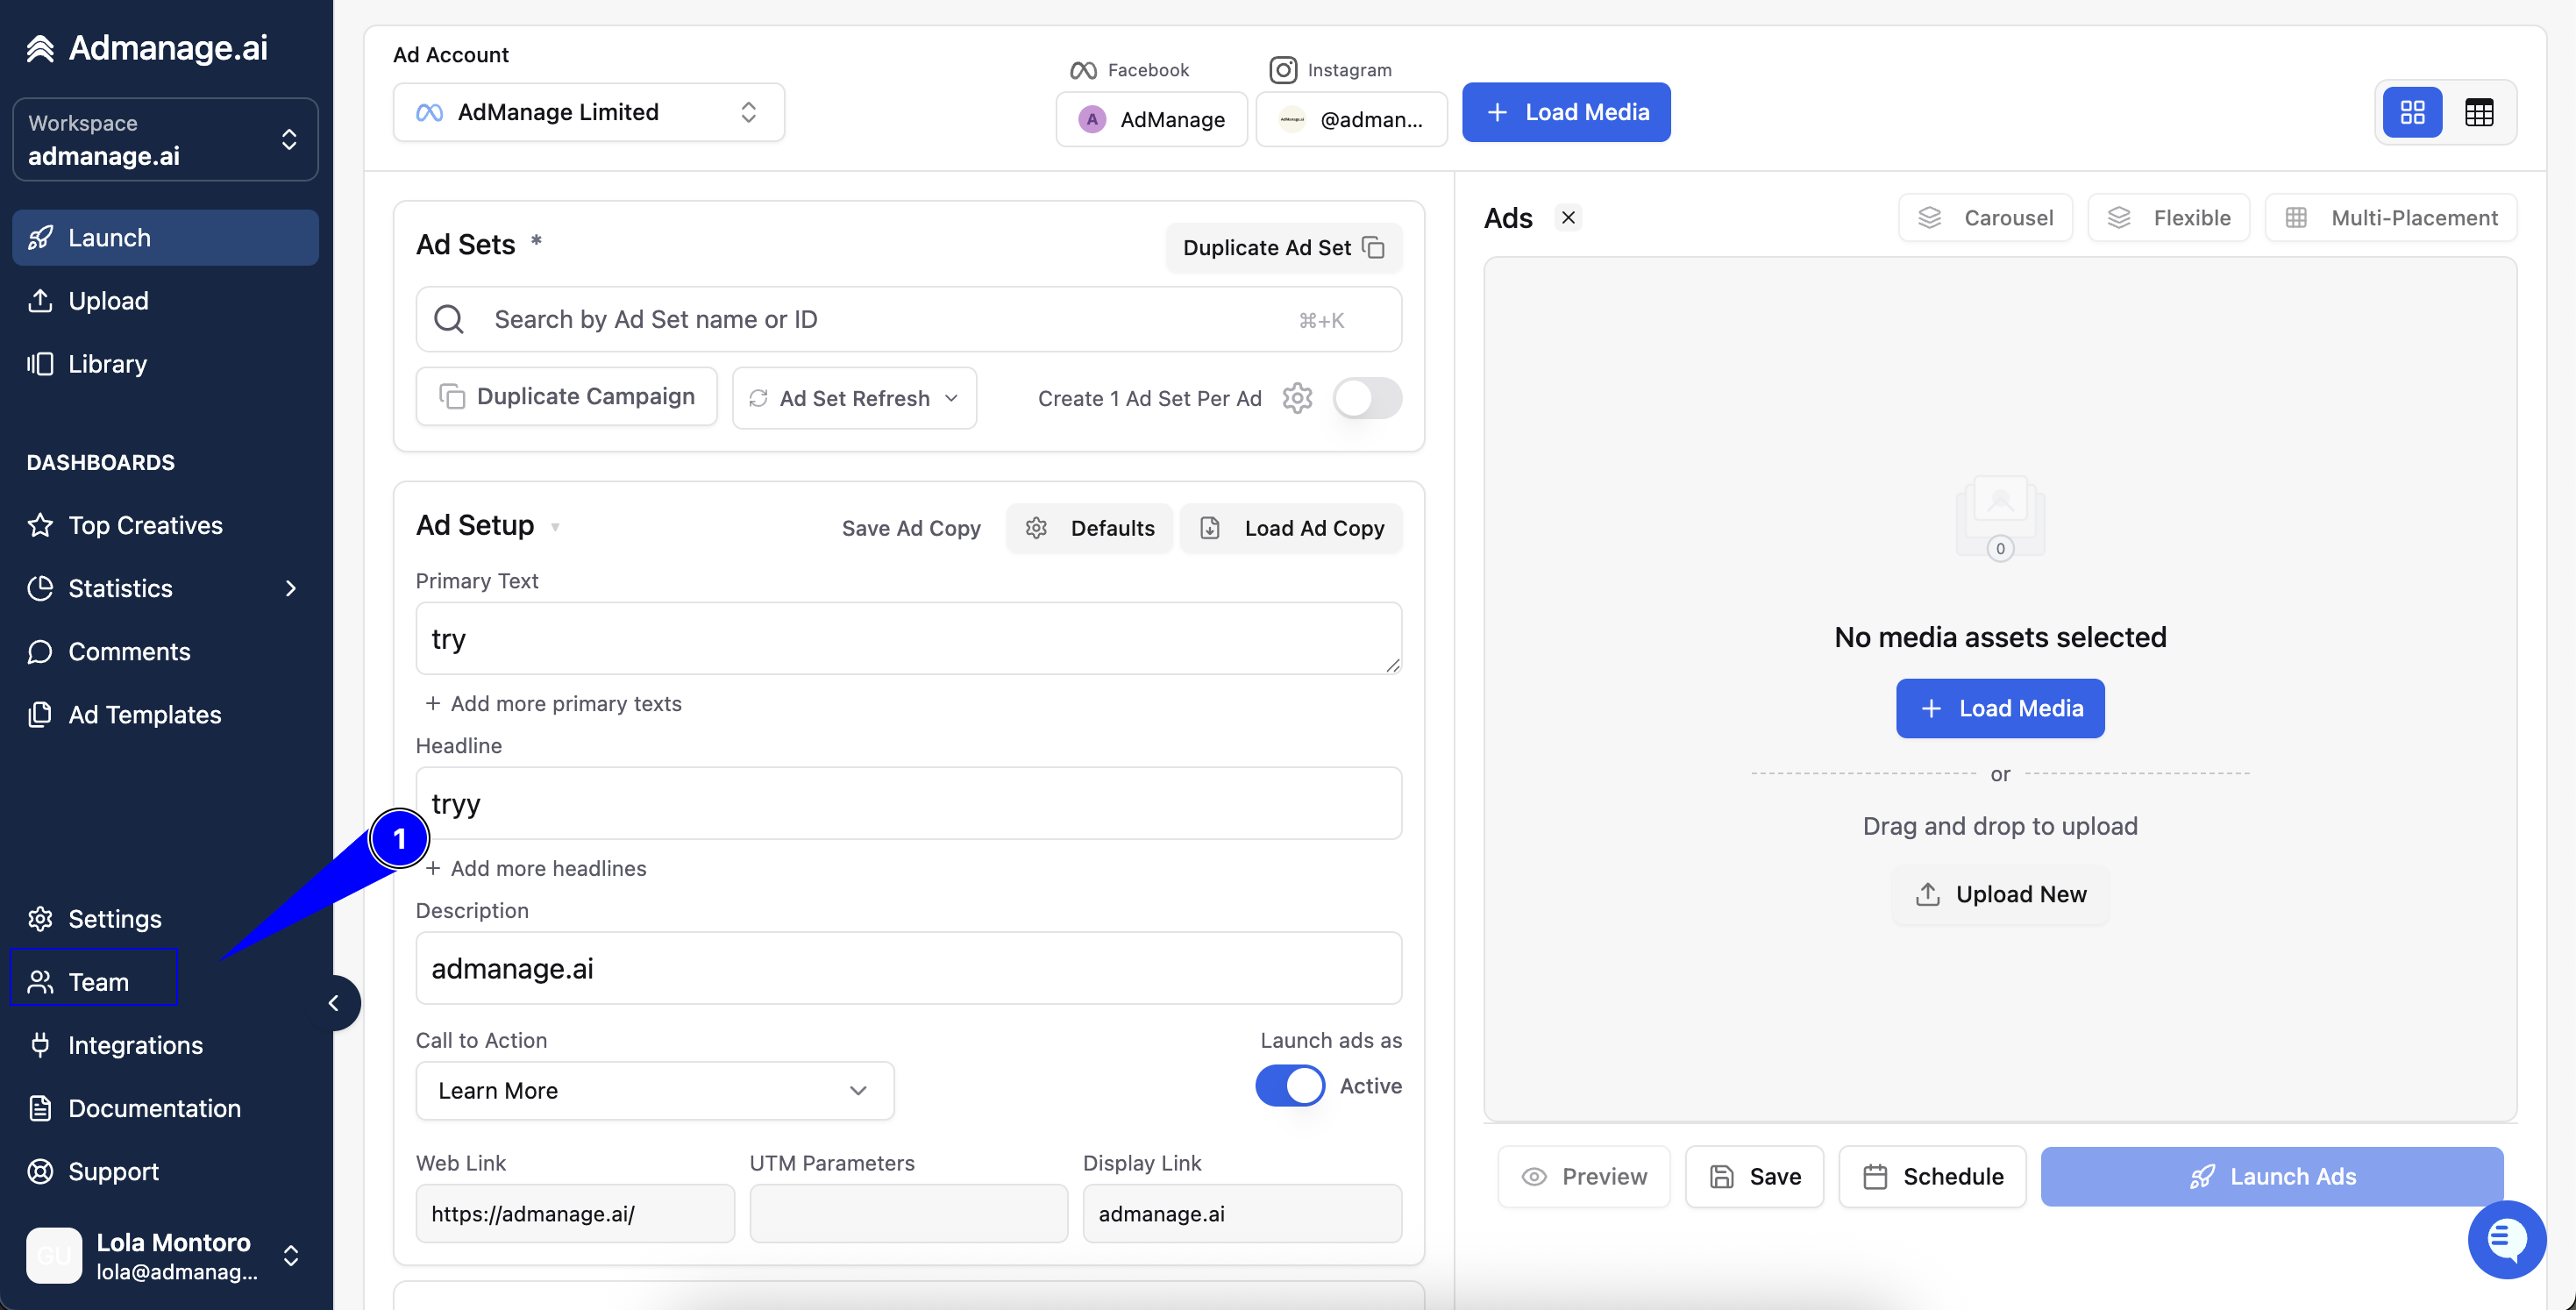This screenshot has width=2576, height=1310.
Task: Click the Documentation file icon
Action: click(x=40, y=1107)
